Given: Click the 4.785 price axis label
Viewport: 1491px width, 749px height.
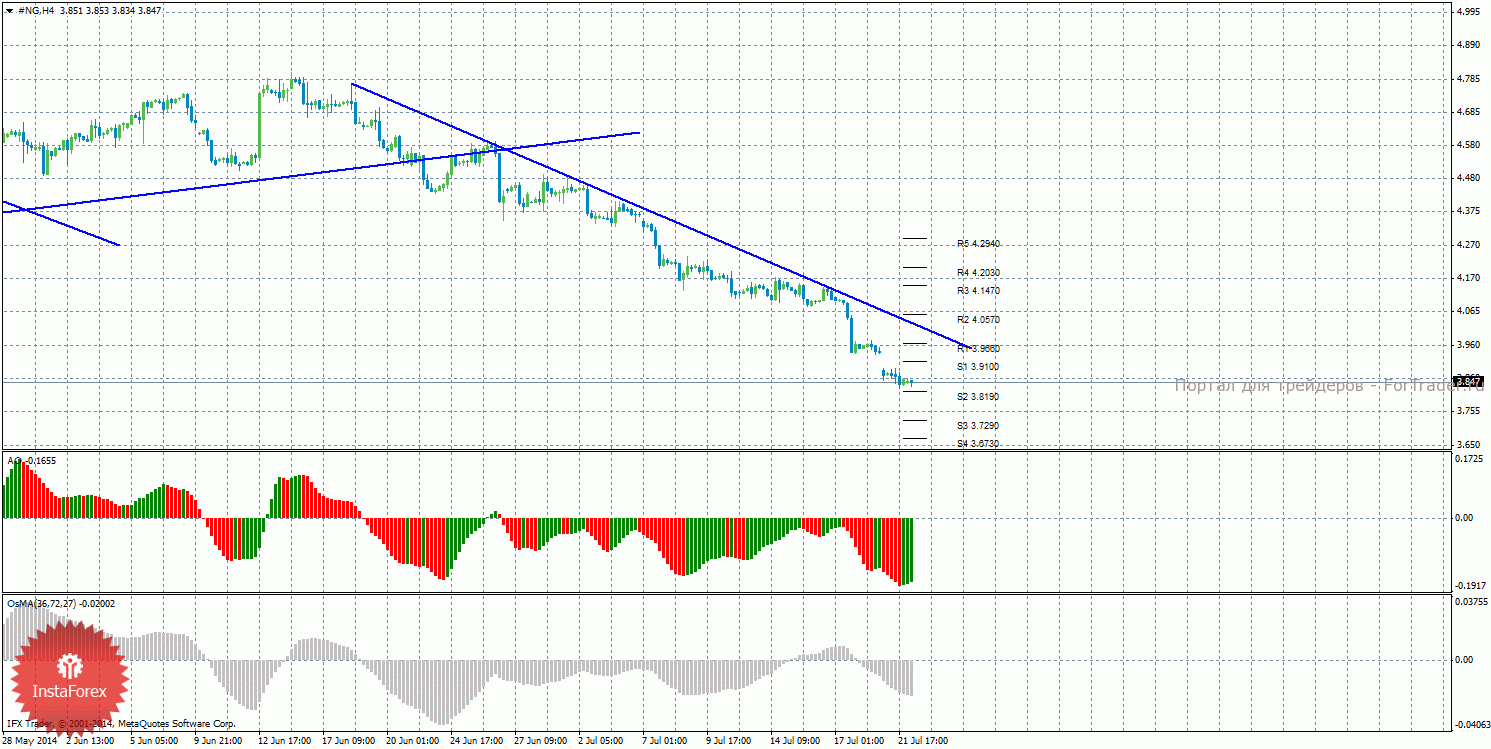Looking at the screenshot, I should [1468, 78].
